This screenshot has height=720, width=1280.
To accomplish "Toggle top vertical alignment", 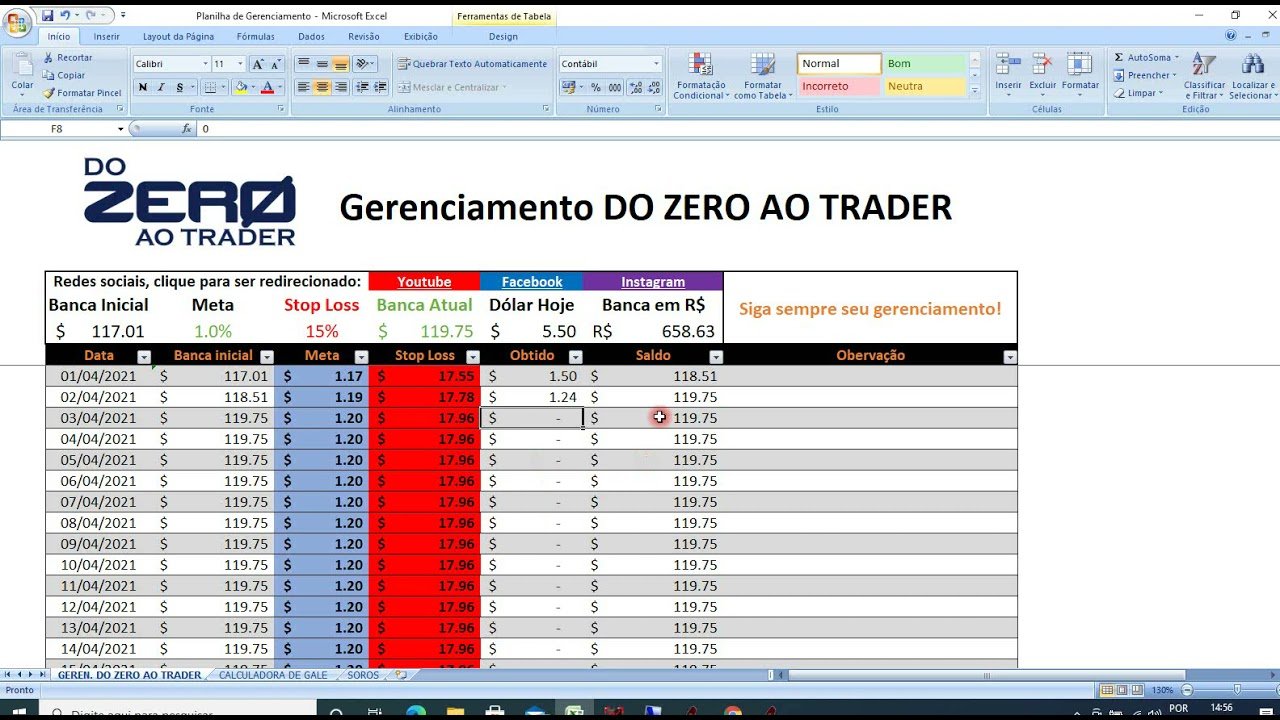I will pyautogui.click(x=303, y=64).
